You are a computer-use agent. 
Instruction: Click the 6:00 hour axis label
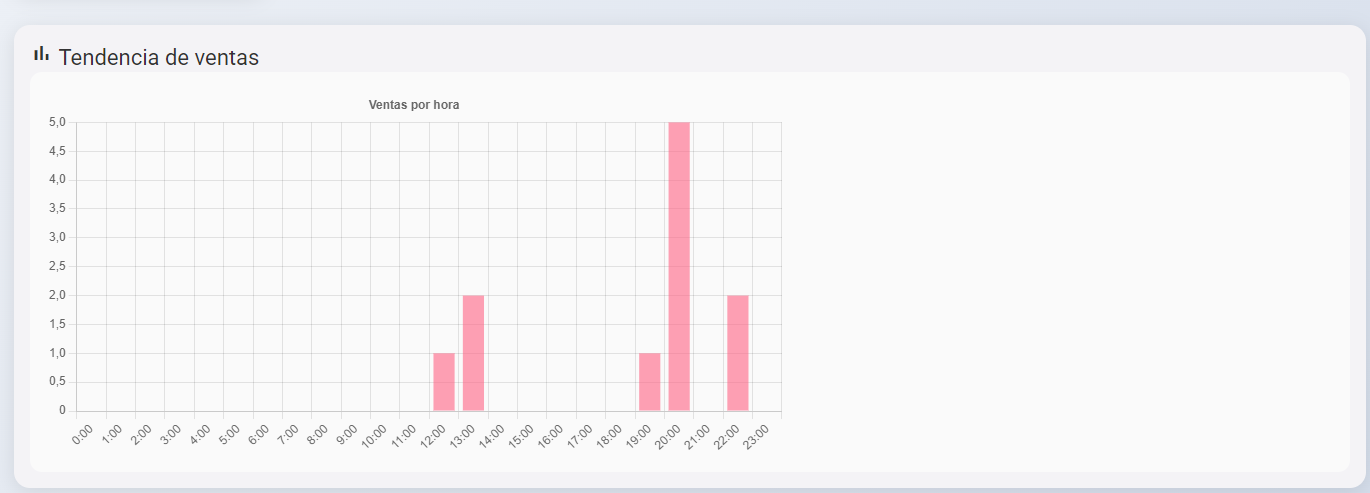tap(260, 434)
